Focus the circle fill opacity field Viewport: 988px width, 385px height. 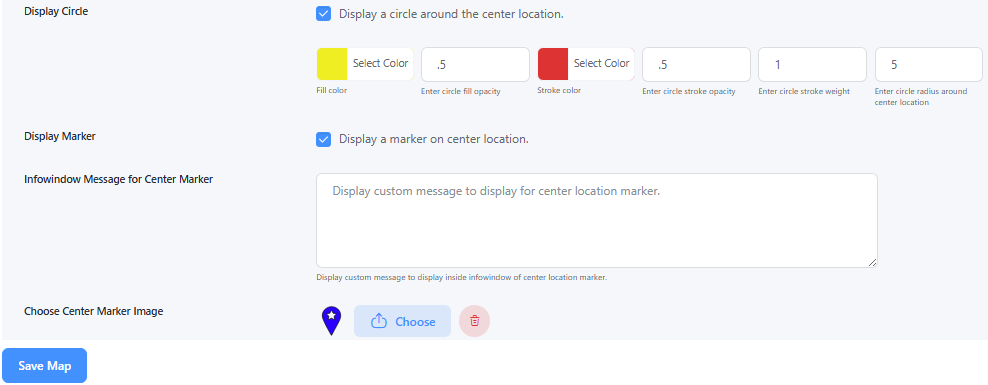[x=475, y=64]
